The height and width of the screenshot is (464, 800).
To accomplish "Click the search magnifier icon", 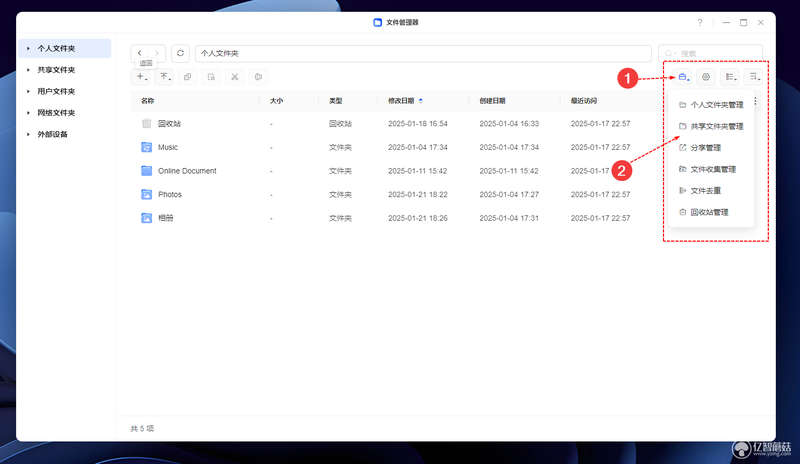I will [668, 53].
